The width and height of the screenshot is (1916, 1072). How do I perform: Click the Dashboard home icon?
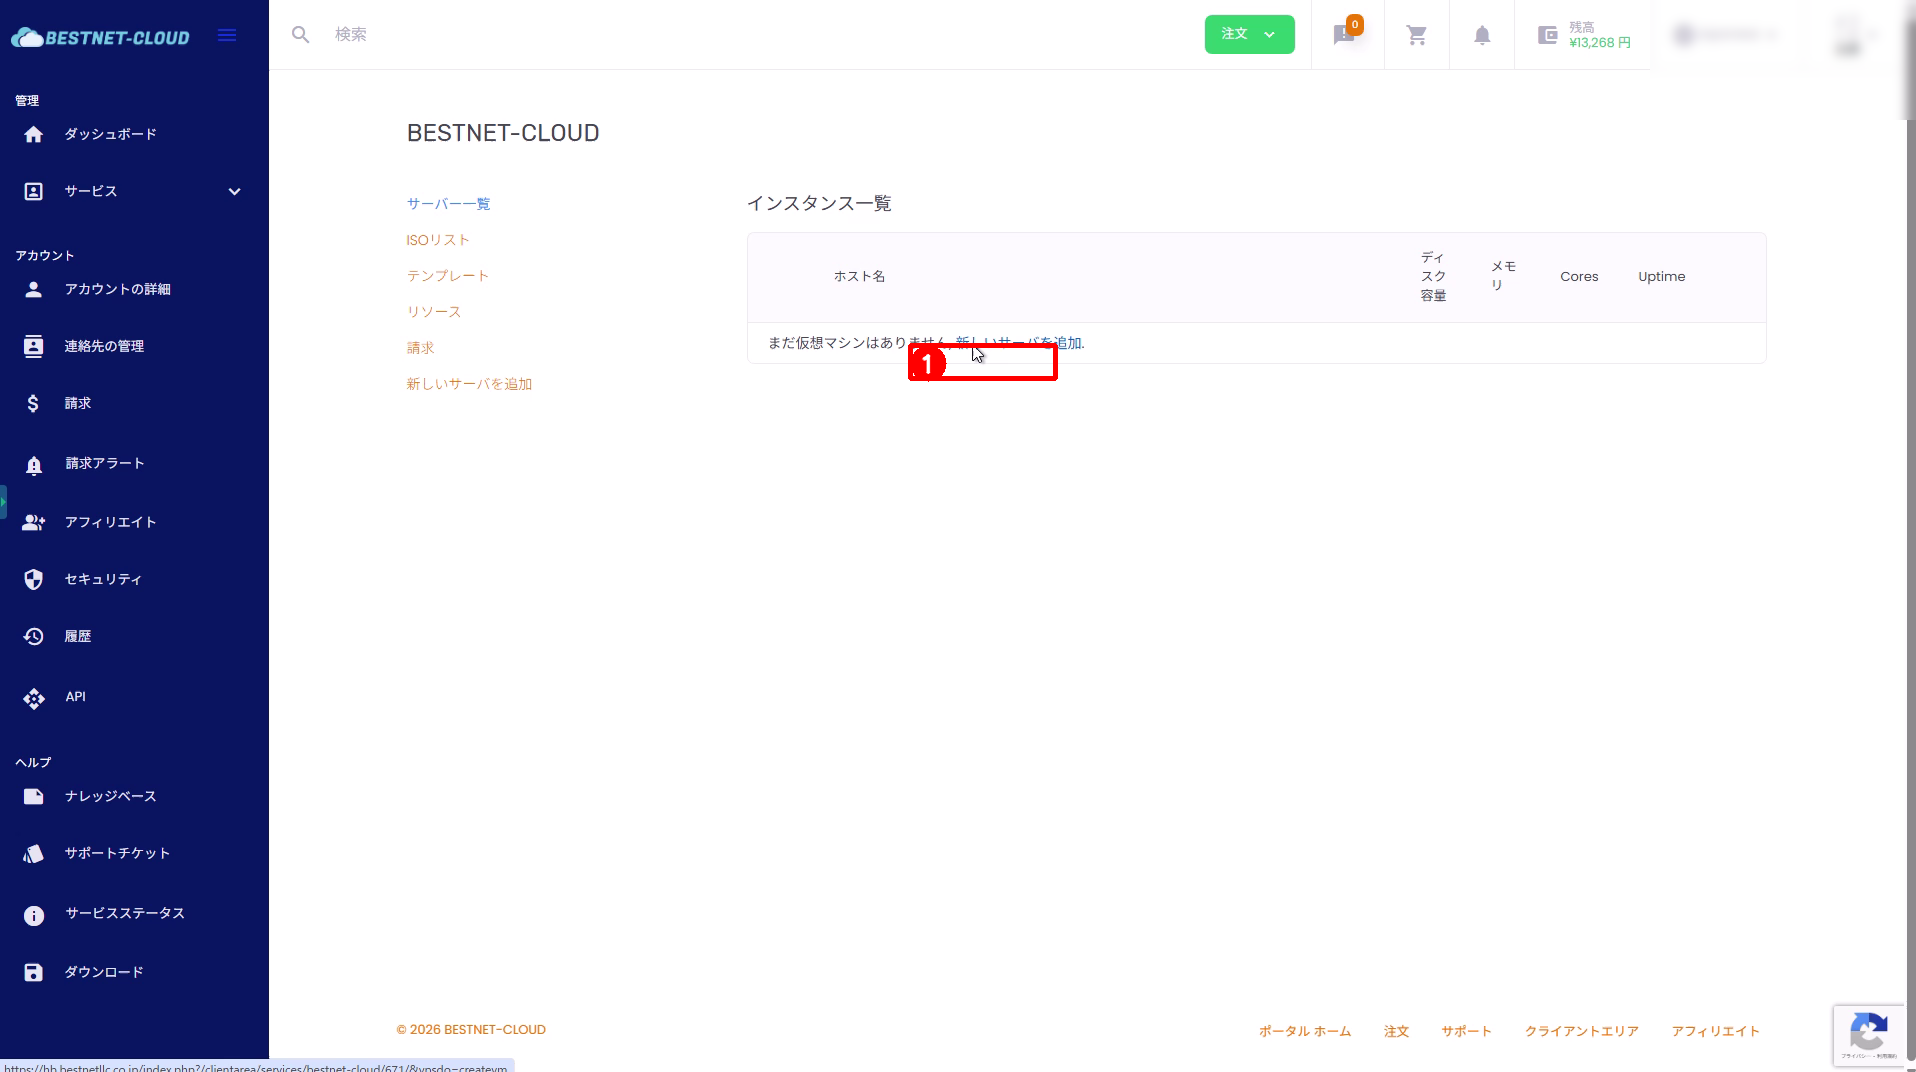34,135
